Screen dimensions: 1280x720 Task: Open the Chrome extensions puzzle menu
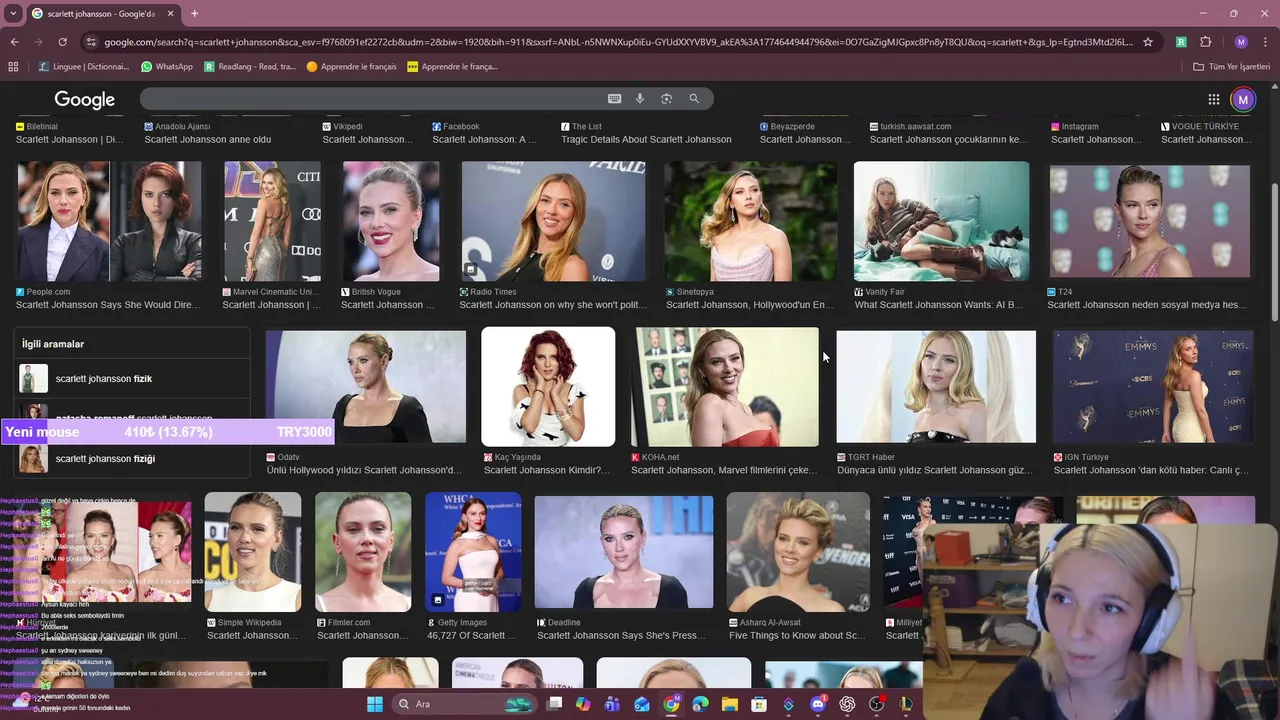(x=1206, y=42)
